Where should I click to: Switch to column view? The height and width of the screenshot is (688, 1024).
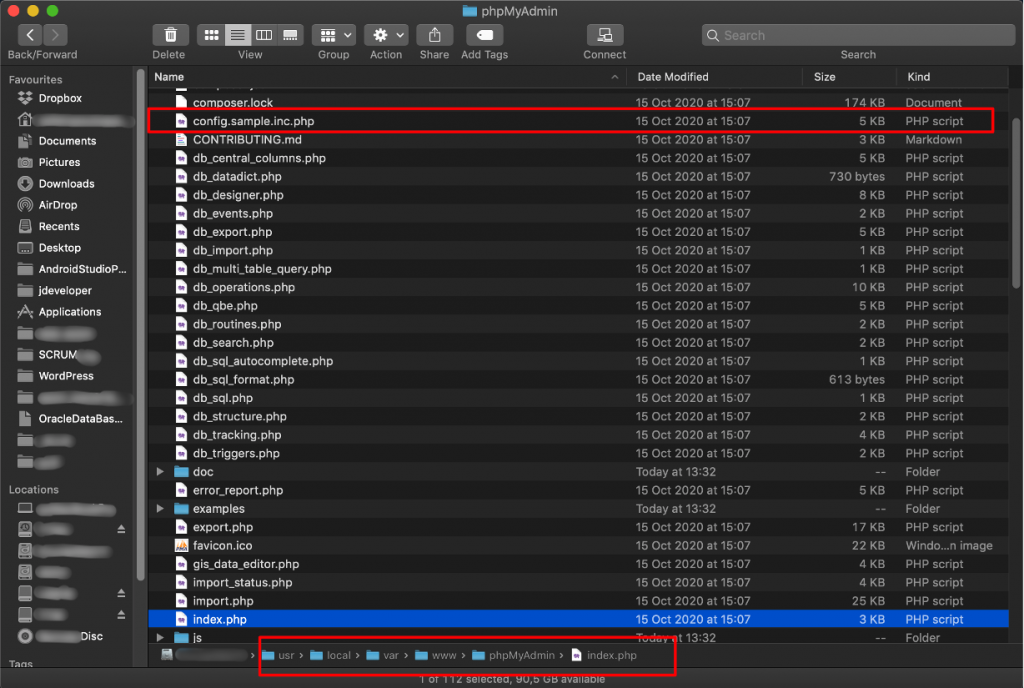tap(264, 35)
